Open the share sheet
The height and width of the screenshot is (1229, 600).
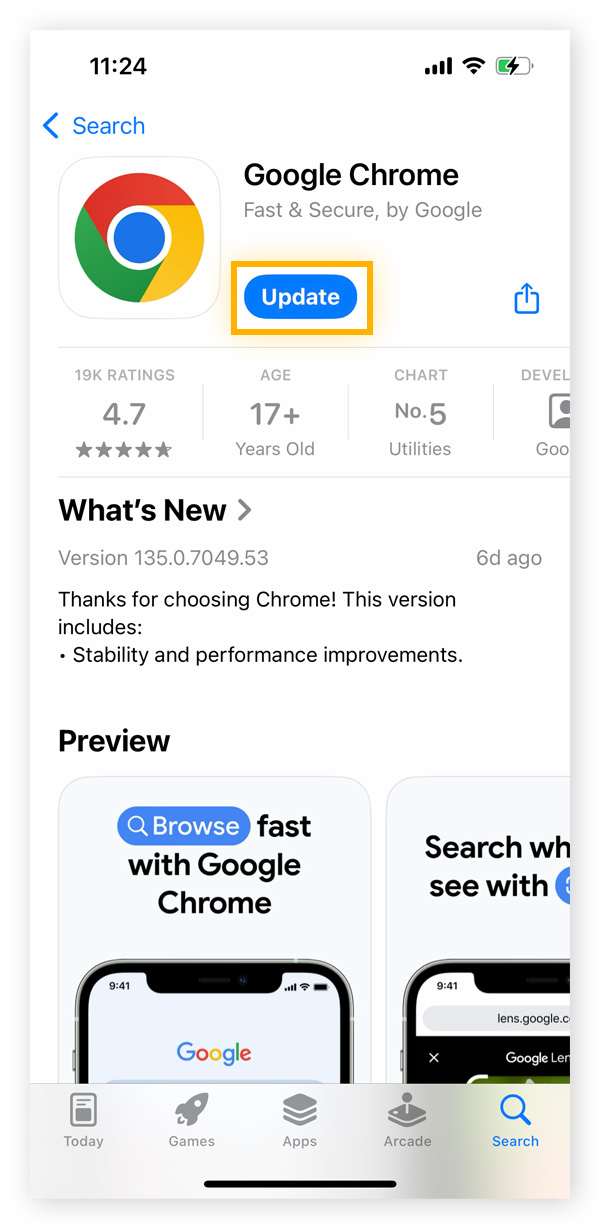coord(526,297)
